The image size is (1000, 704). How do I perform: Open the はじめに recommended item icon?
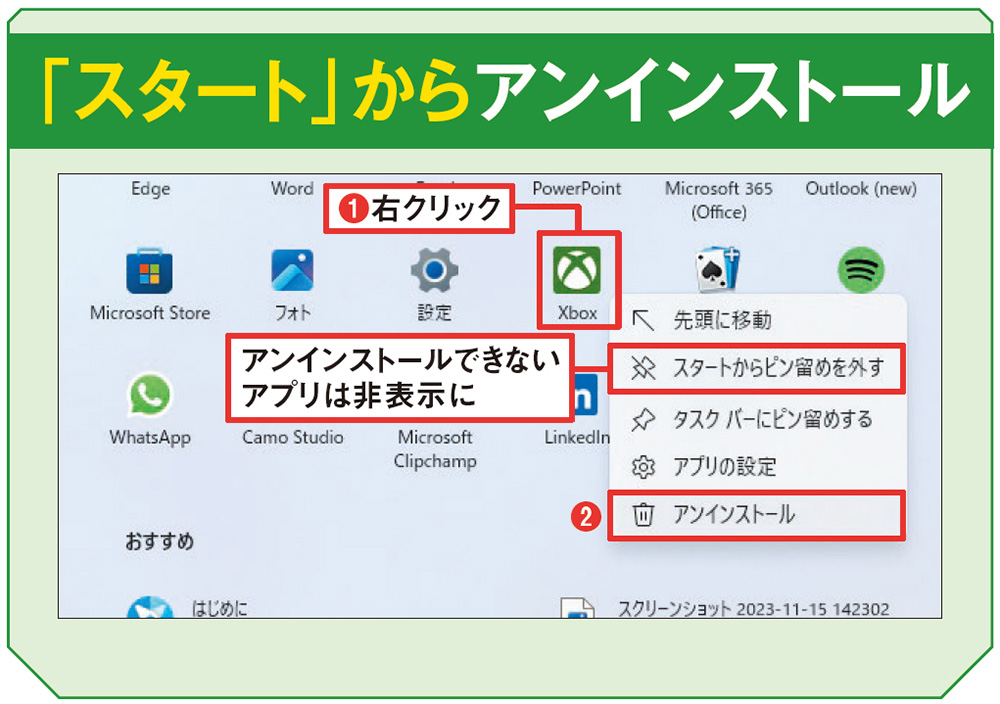(150, 607)
